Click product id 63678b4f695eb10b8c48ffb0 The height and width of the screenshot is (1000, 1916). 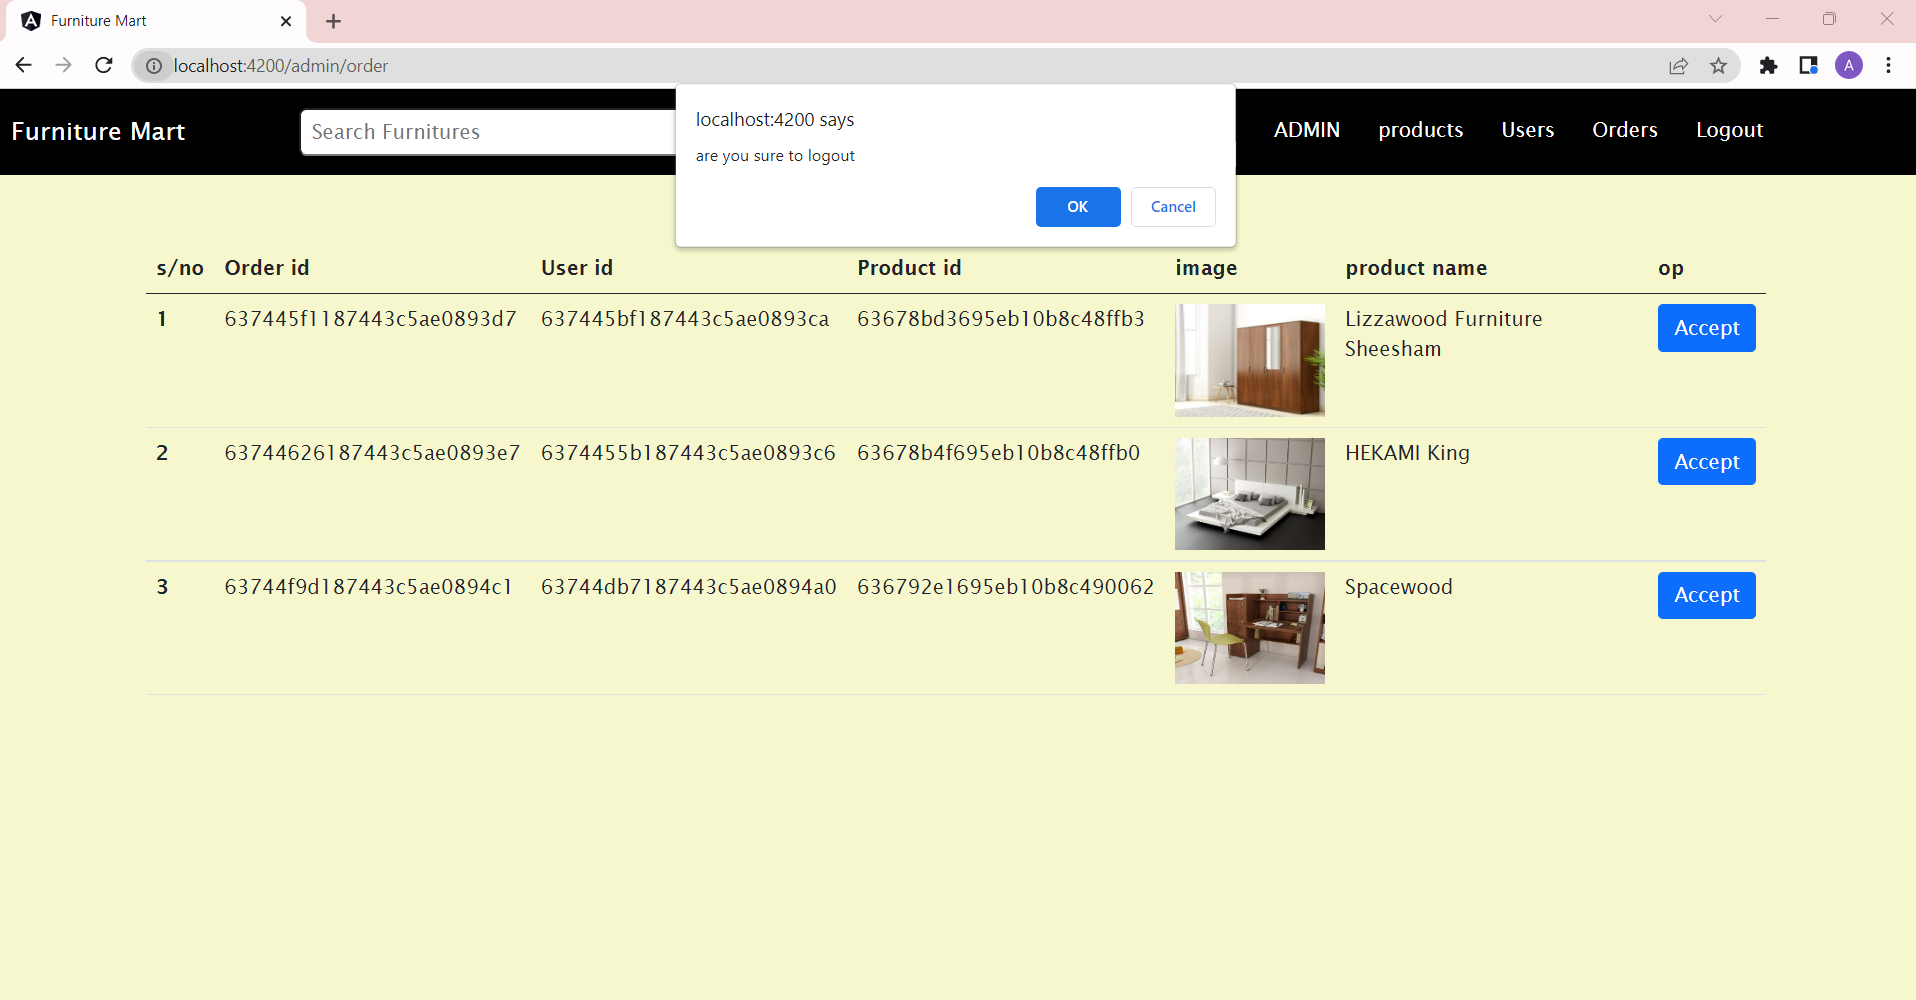coord(998,453)
